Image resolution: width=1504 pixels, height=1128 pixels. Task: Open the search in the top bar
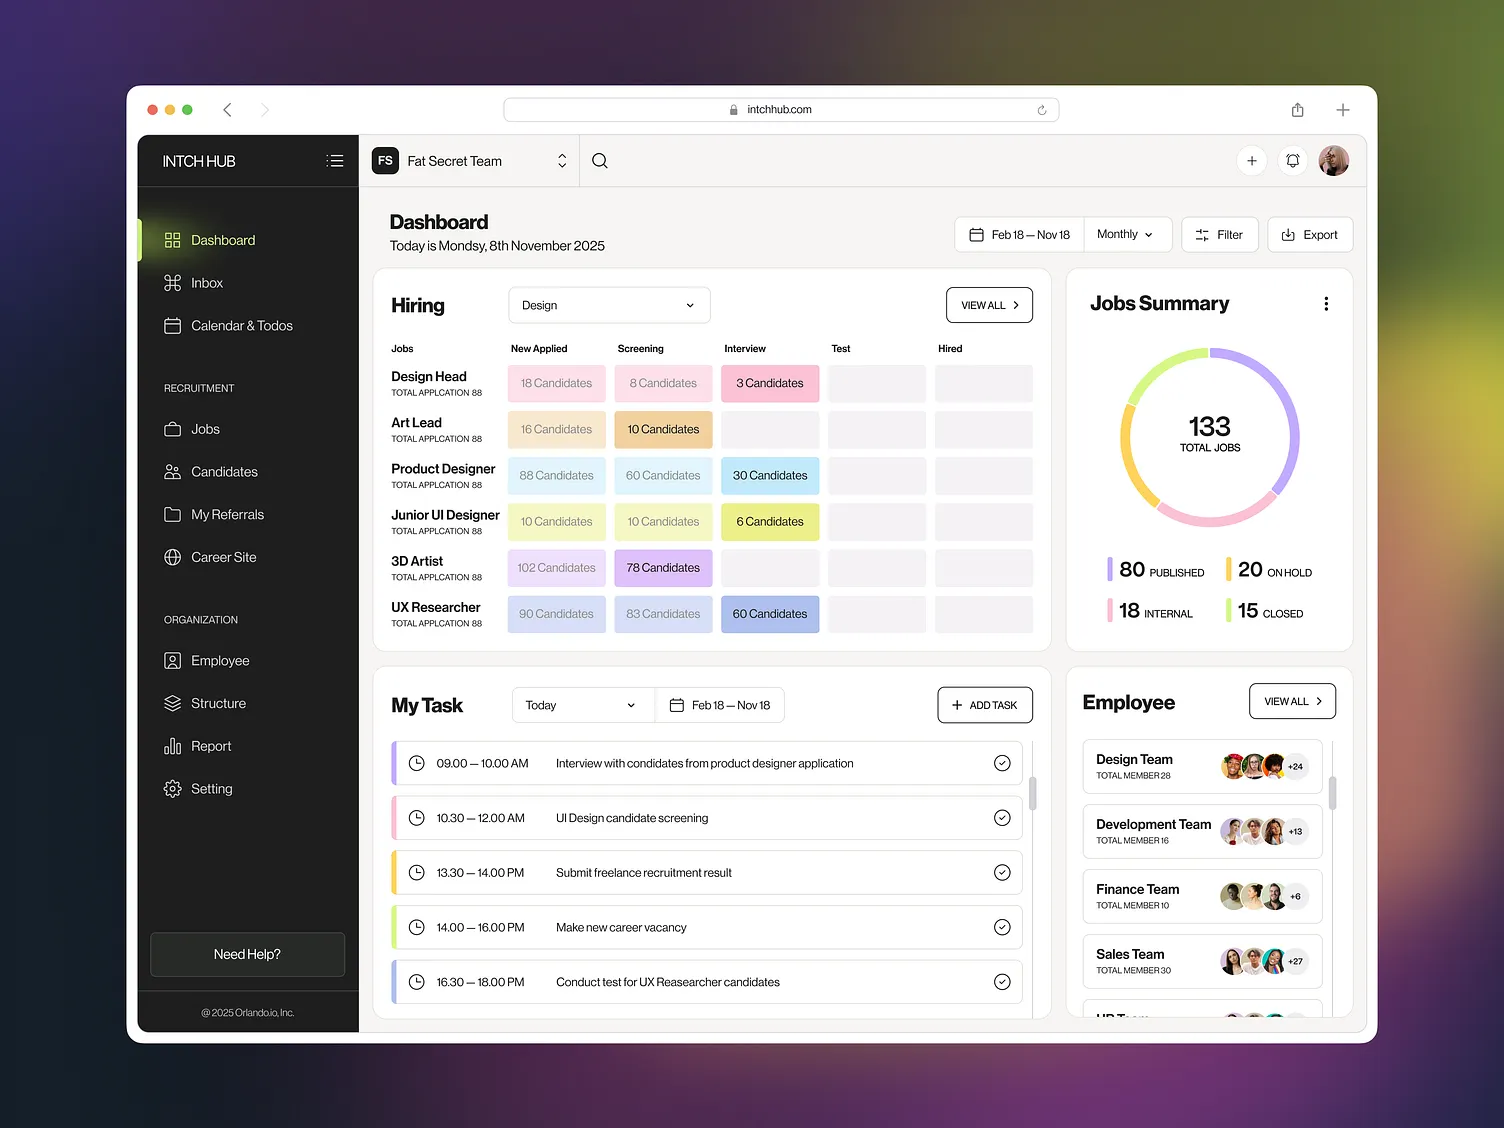tap(599, 160)
